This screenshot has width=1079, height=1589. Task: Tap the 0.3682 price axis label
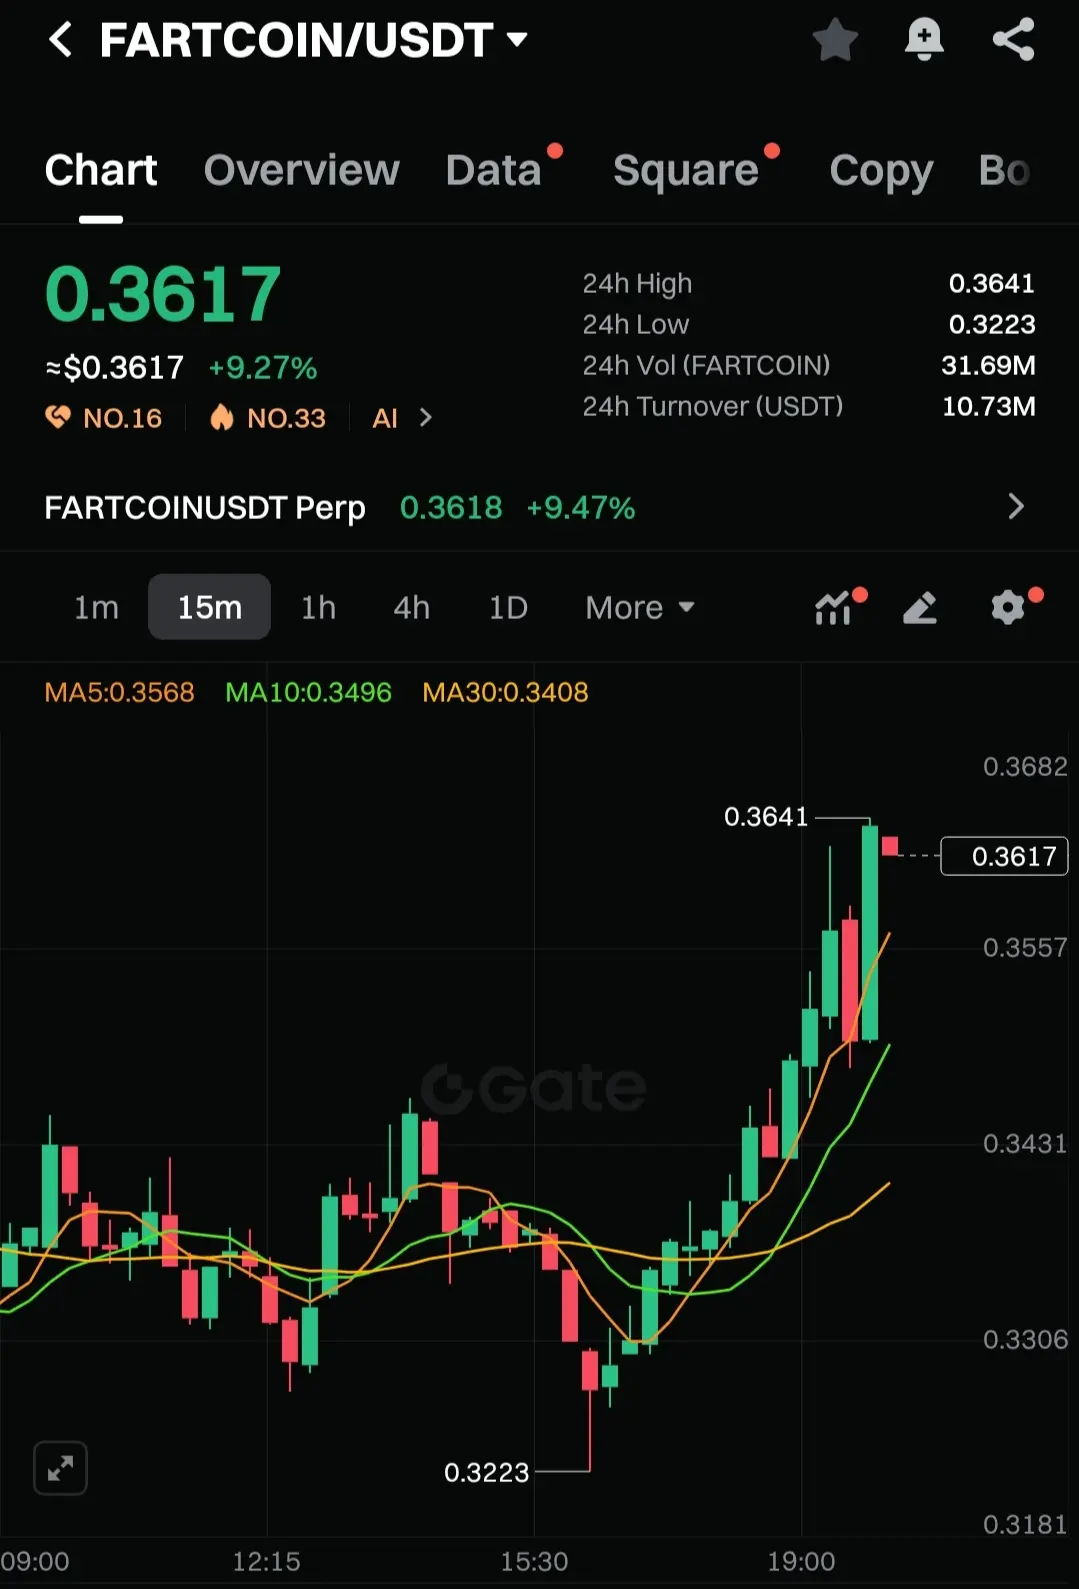(x=1025, y=767)
